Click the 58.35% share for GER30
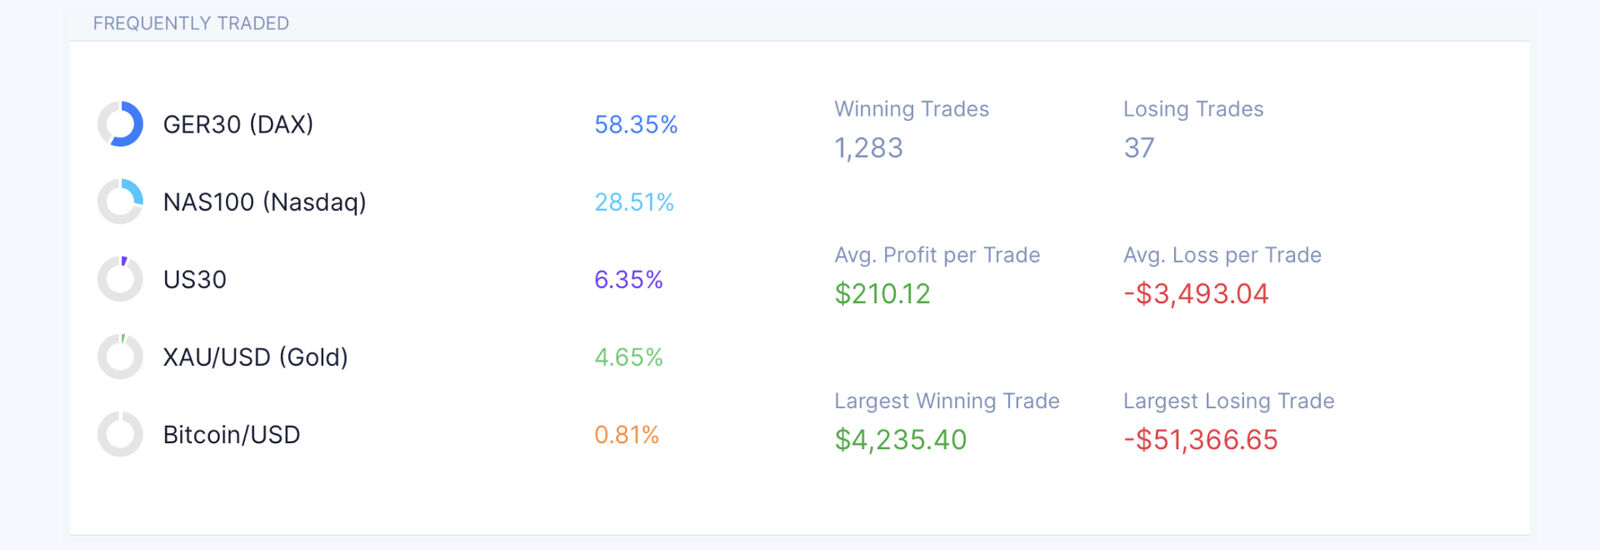The width and height of the screenshot is (1600, 550). click(636, 124)
